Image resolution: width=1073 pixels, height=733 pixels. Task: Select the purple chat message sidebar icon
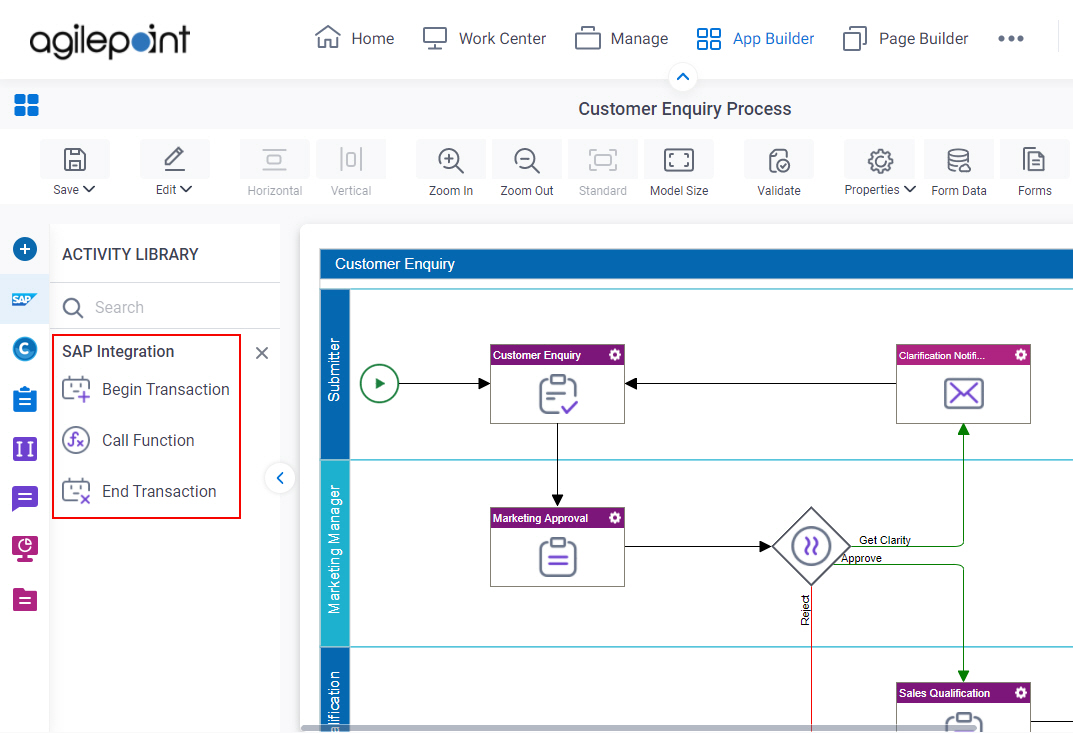point(25,498)
